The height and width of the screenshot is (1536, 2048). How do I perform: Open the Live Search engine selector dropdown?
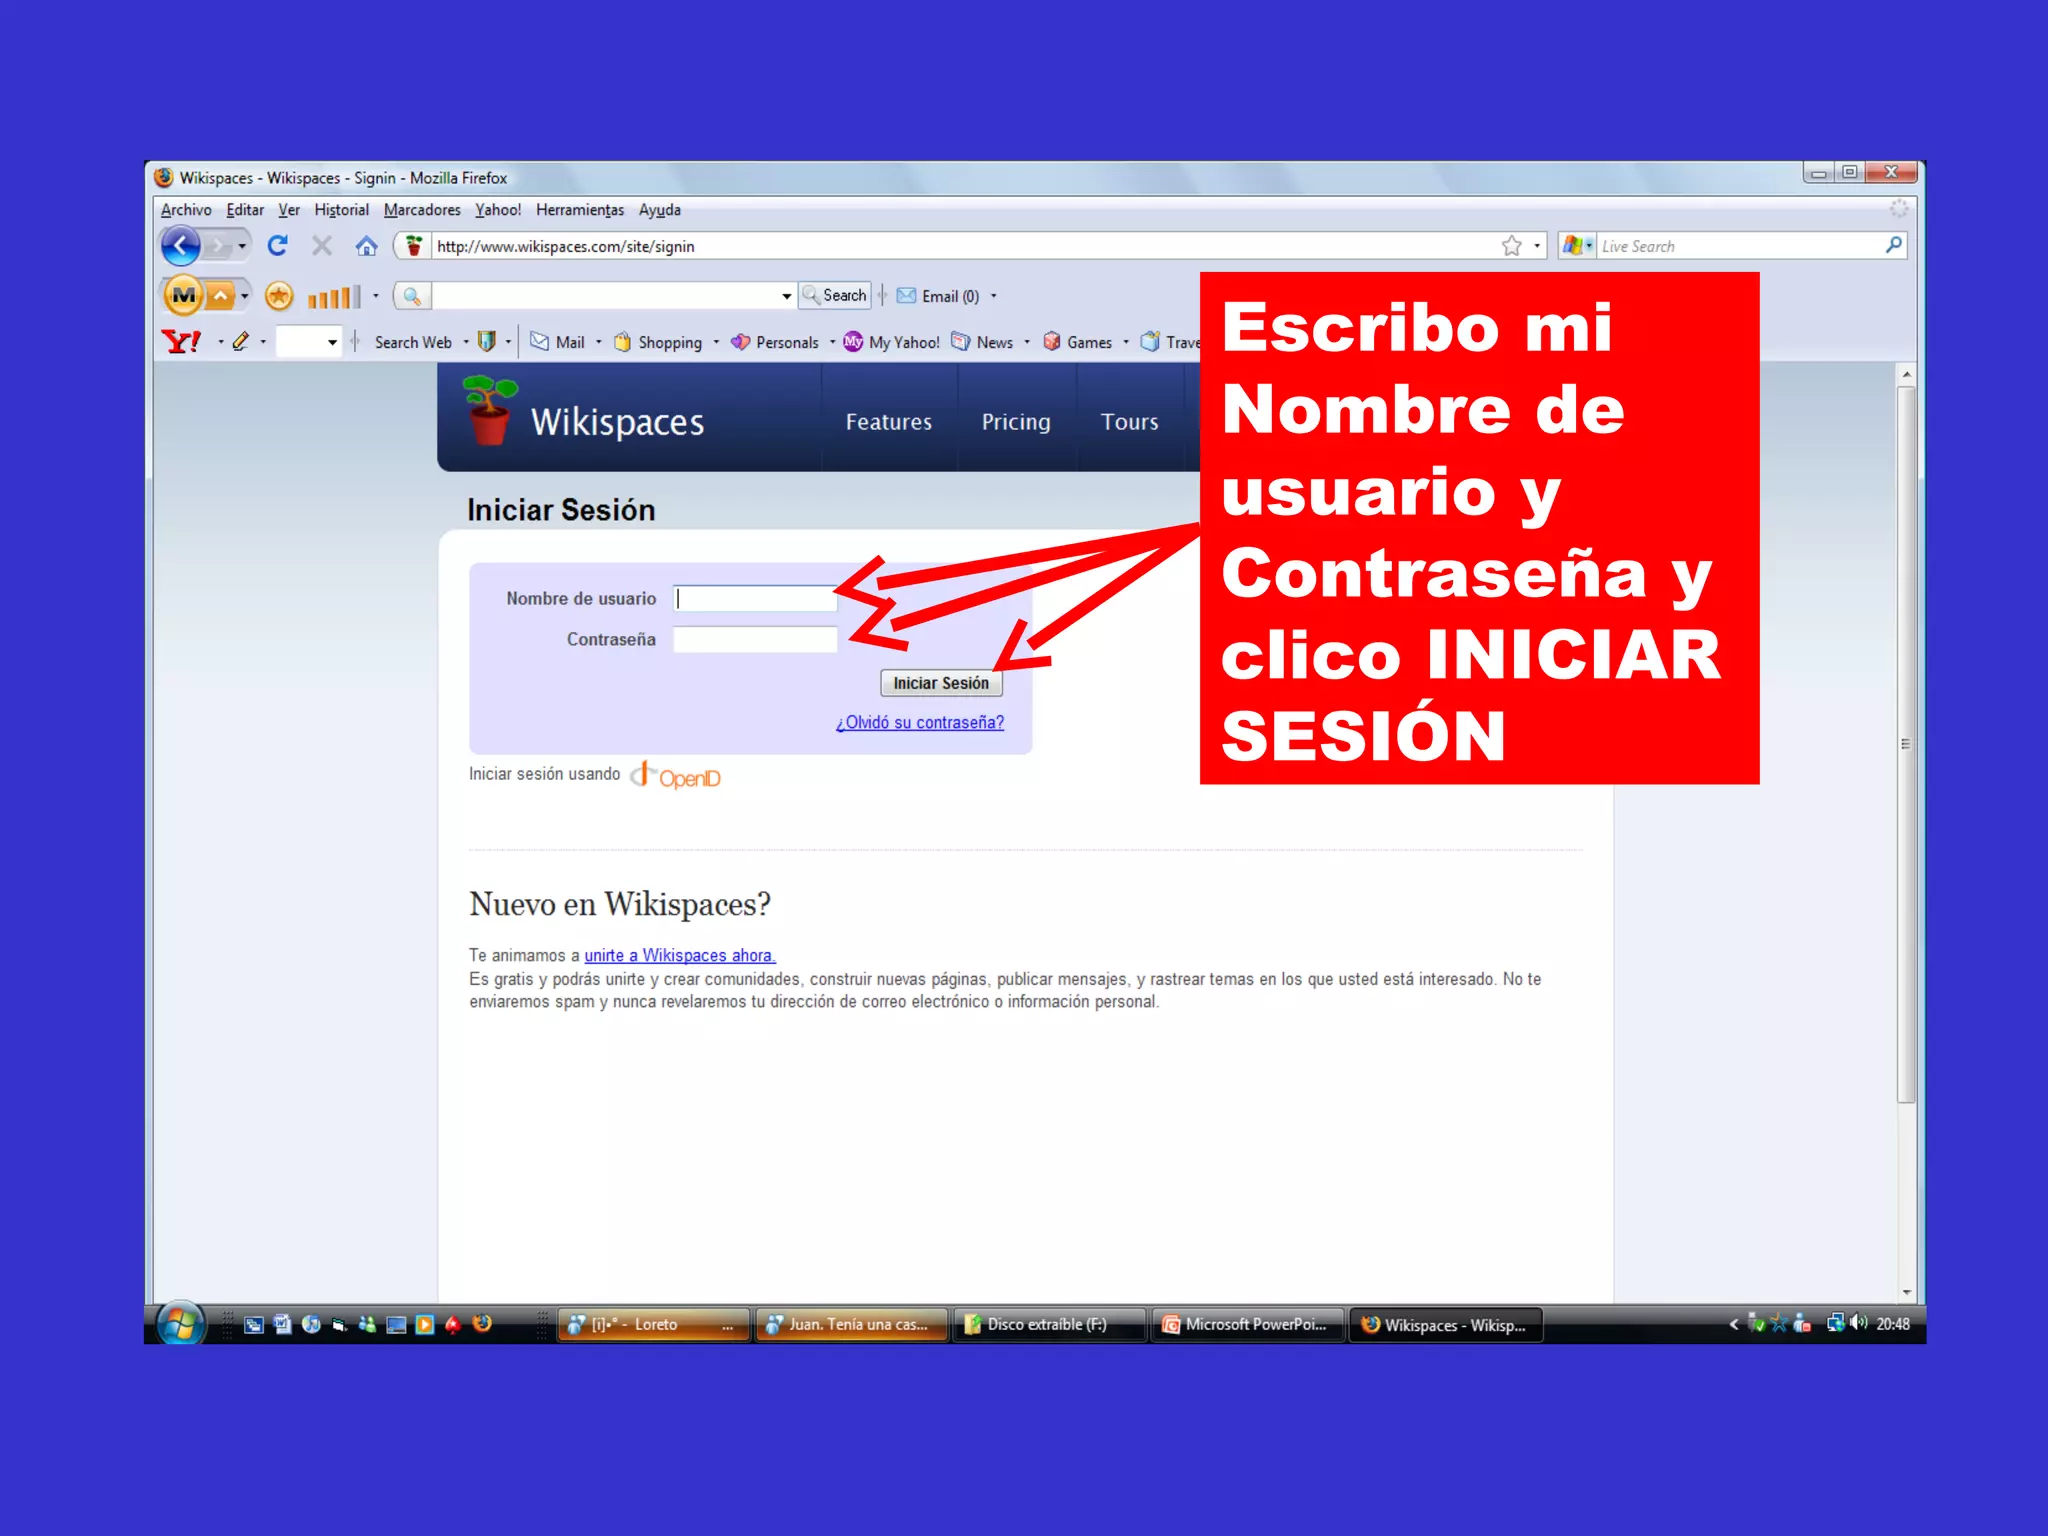1589,246
